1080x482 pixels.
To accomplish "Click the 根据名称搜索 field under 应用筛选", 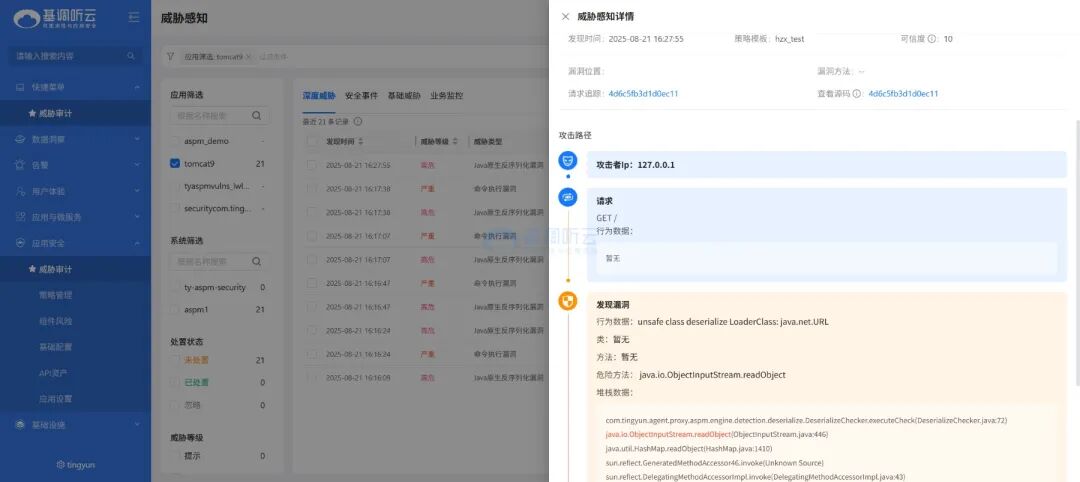I will click(212, 115).
